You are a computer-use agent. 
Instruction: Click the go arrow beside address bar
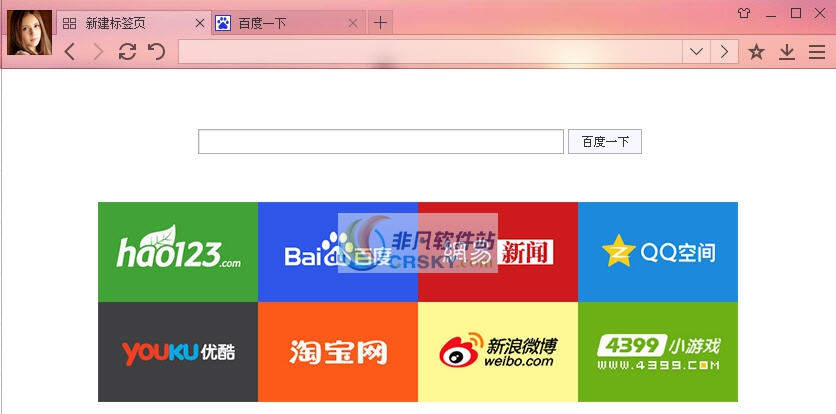coord(724,52)
